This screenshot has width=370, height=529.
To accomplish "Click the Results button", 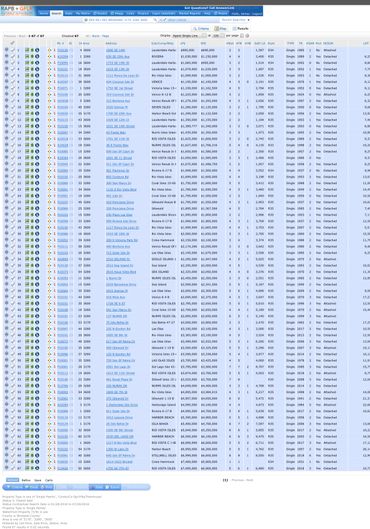I will [241, 29].
